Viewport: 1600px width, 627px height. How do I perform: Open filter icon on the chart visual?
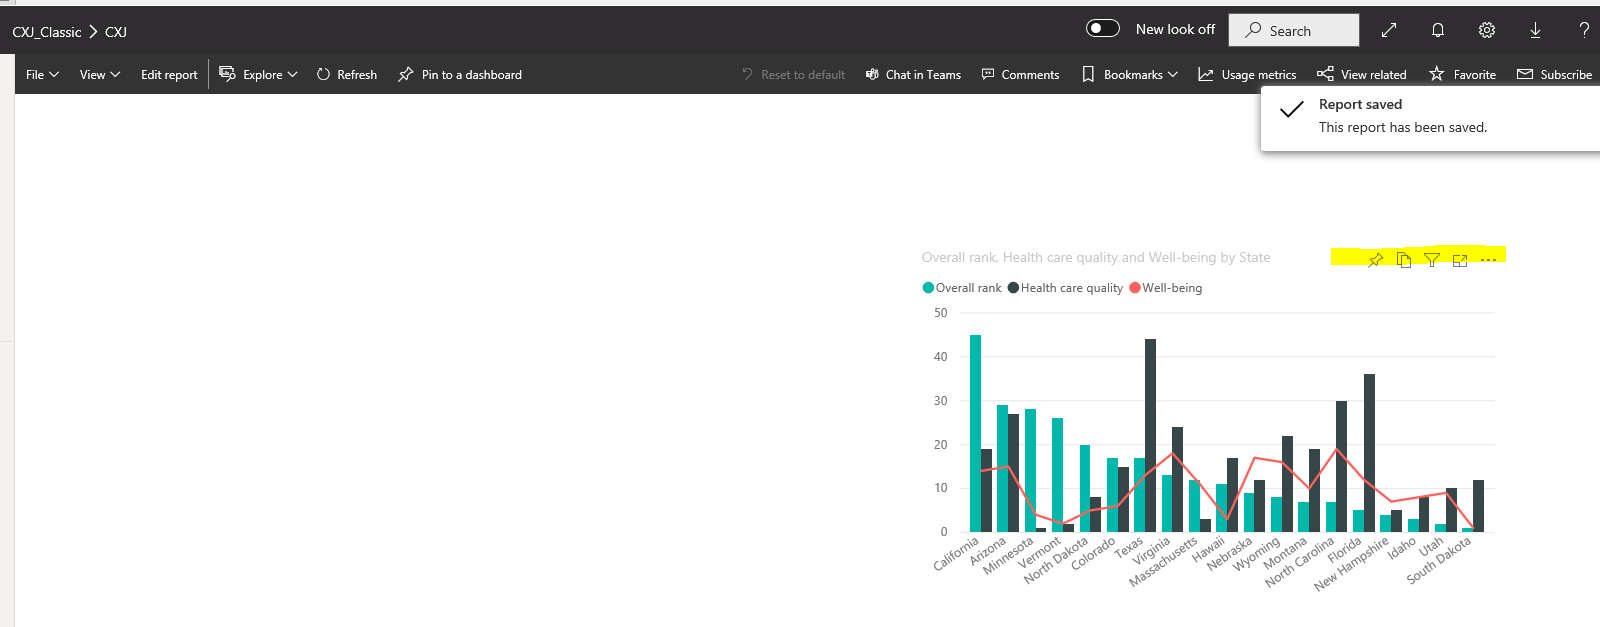1432,260
